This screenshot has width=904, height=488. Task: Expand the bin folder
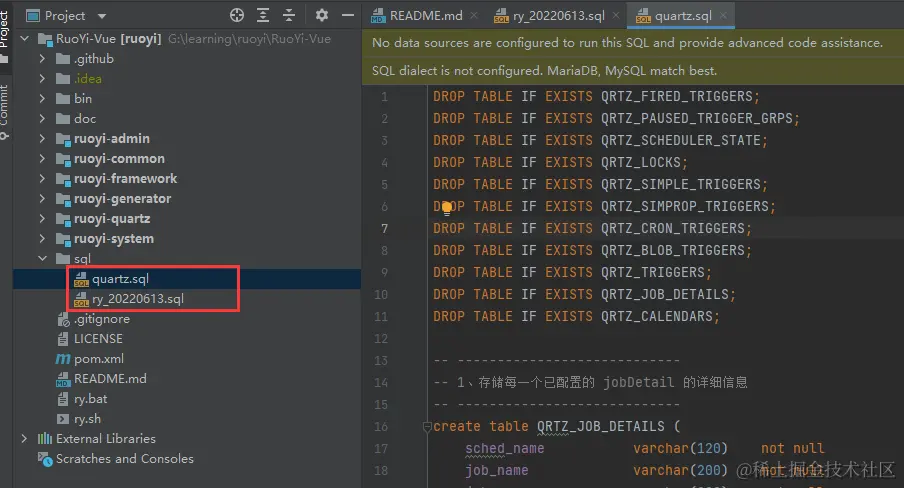pos(42,99)
